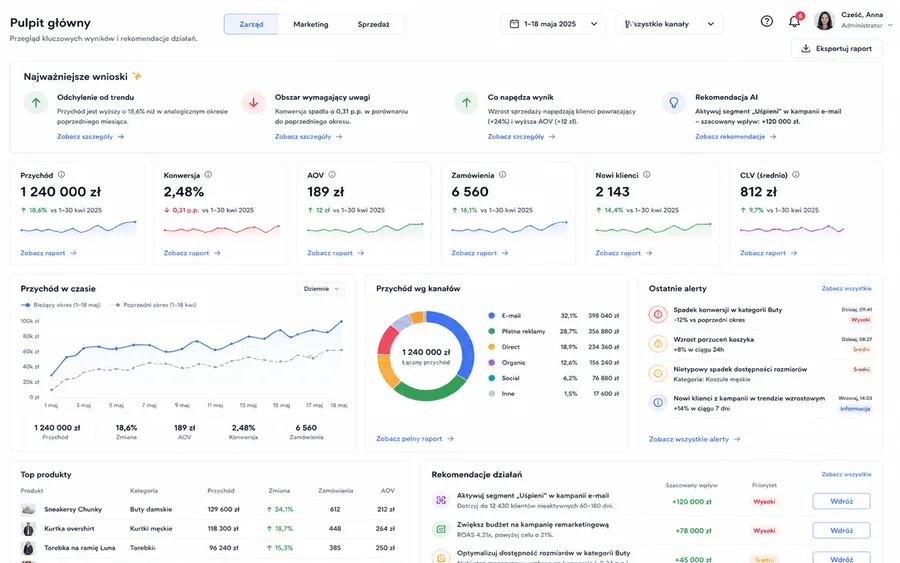Screen dimensions: 900x563
Task: Click the green icon for Zwiększ budżet na kampanię
Action: coord(441,529)
